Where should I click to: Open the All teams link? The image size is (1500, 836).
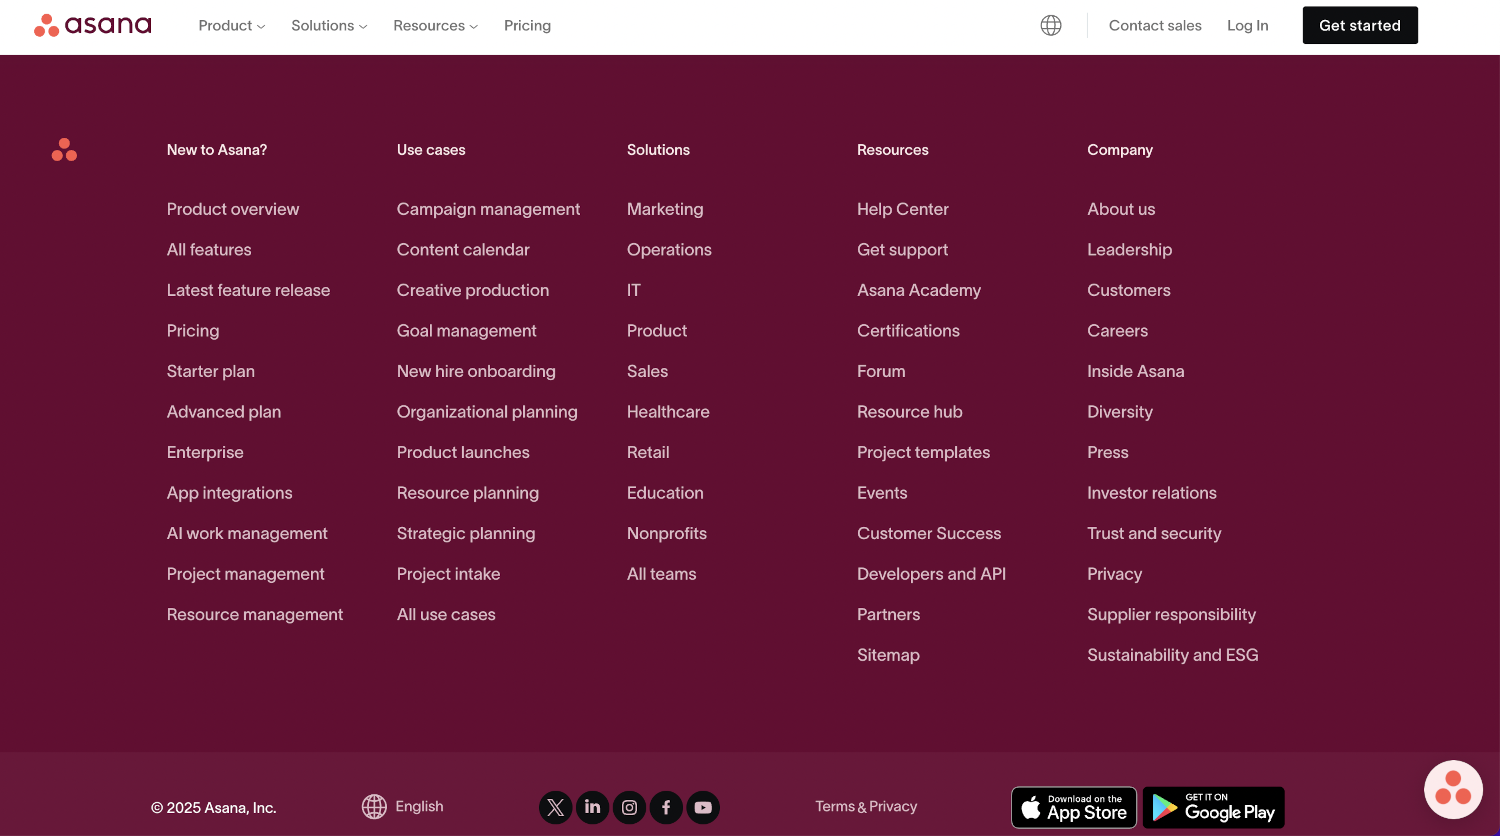(662, 574)
